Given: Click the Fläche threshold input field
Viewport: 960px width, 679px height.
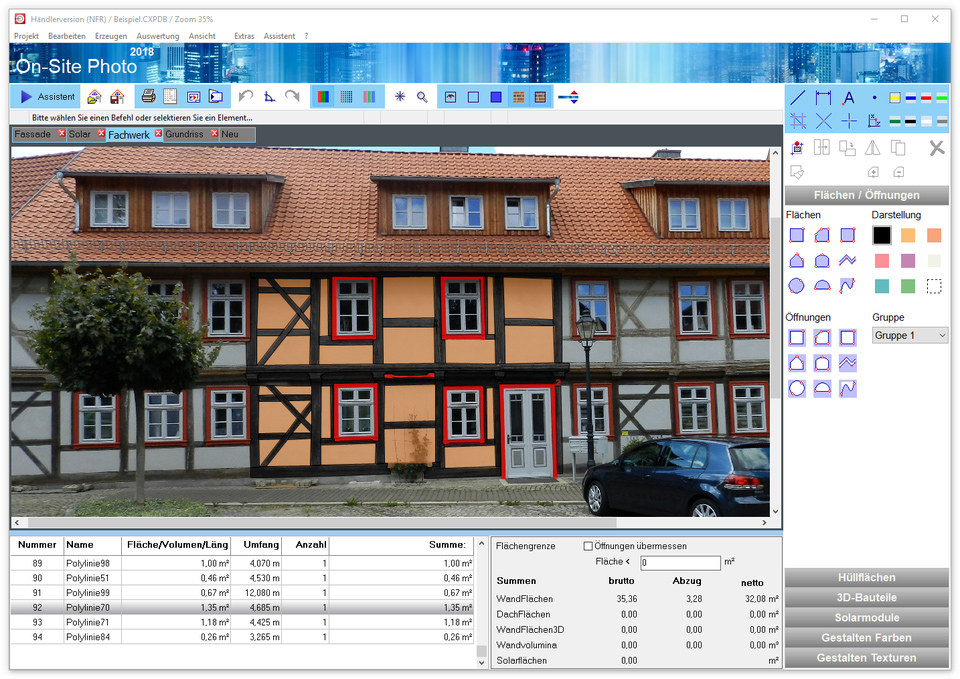Looking at the screenshot, I should point(679,563).
